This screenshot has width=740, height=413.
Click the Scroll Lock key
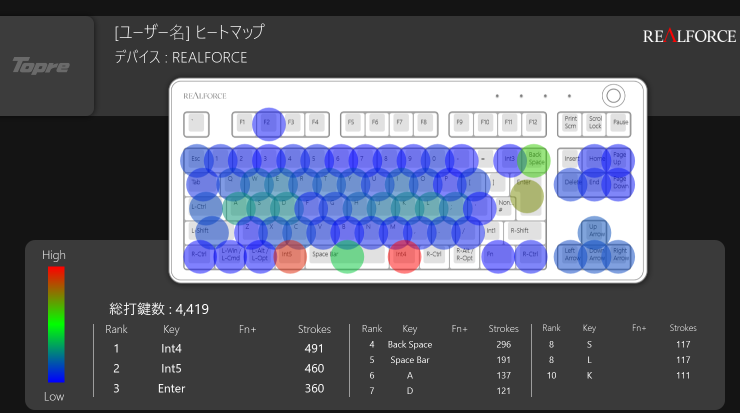pos(595,124)
